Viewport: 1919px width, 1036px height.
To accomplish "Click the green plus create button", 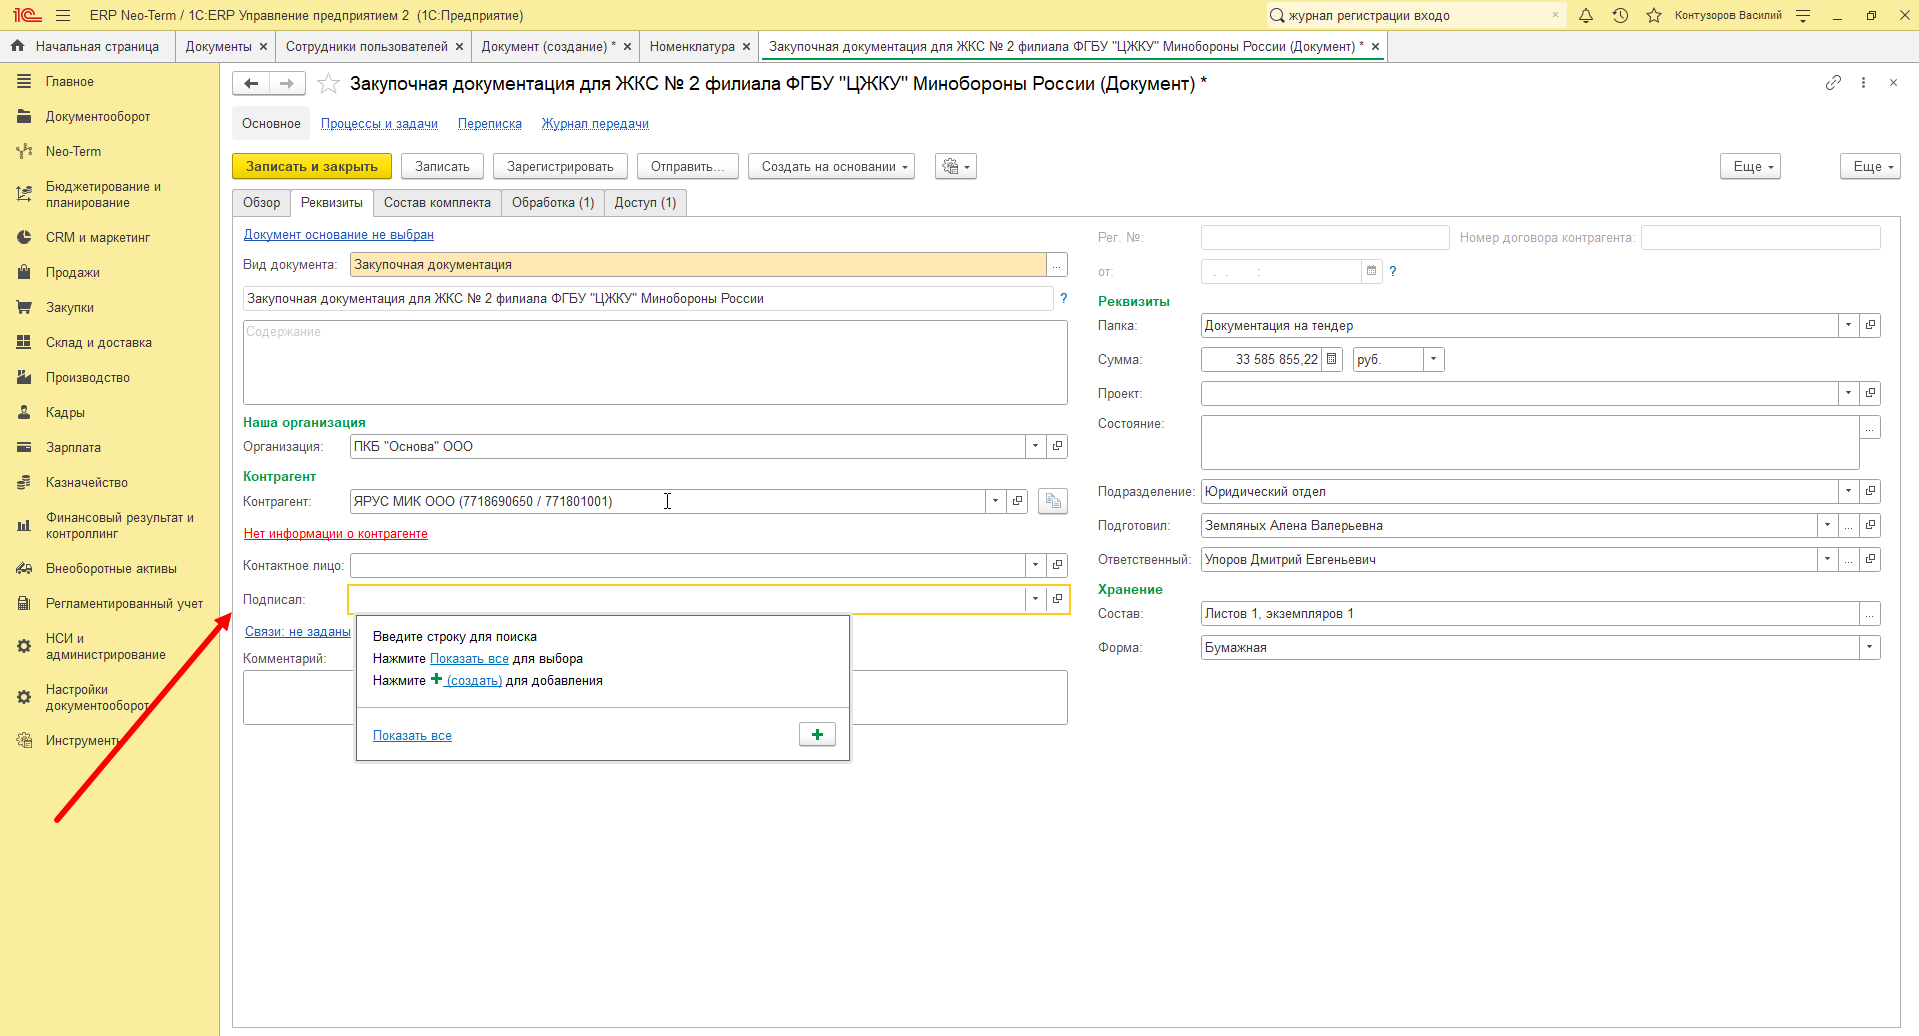I will pos(817,735).
